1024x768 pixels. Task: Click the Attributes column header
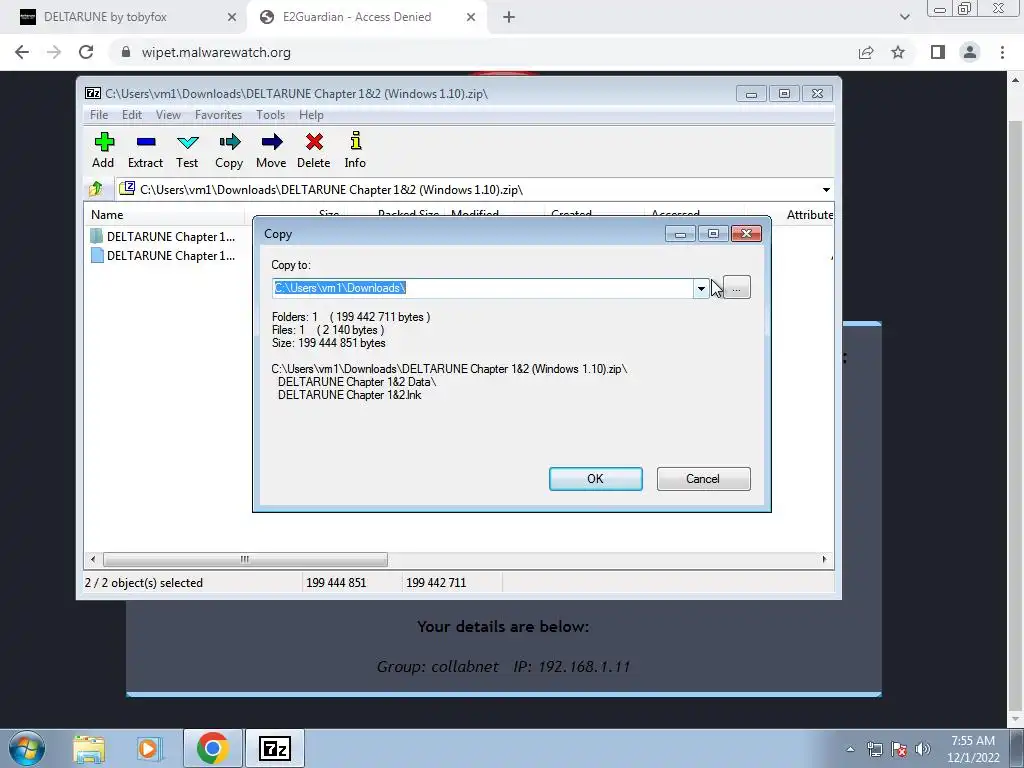(809, 215)
